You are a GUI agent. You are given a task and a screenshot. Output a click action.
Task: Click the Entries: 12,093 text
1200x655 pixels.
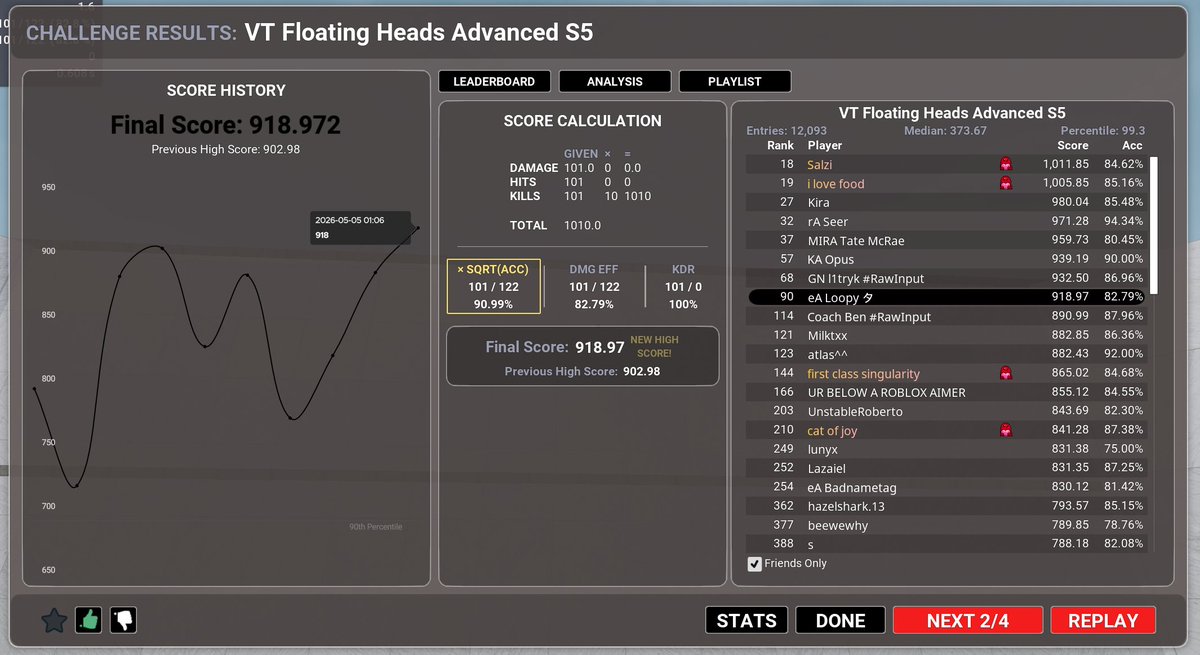pos(787,131)
